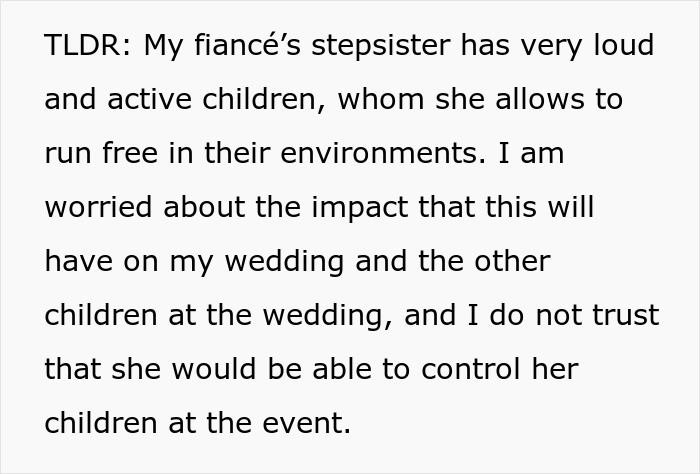The height and width of the screenshot is (474, 700).
Task: Click the word 'control'
Action: click(471, 369)
